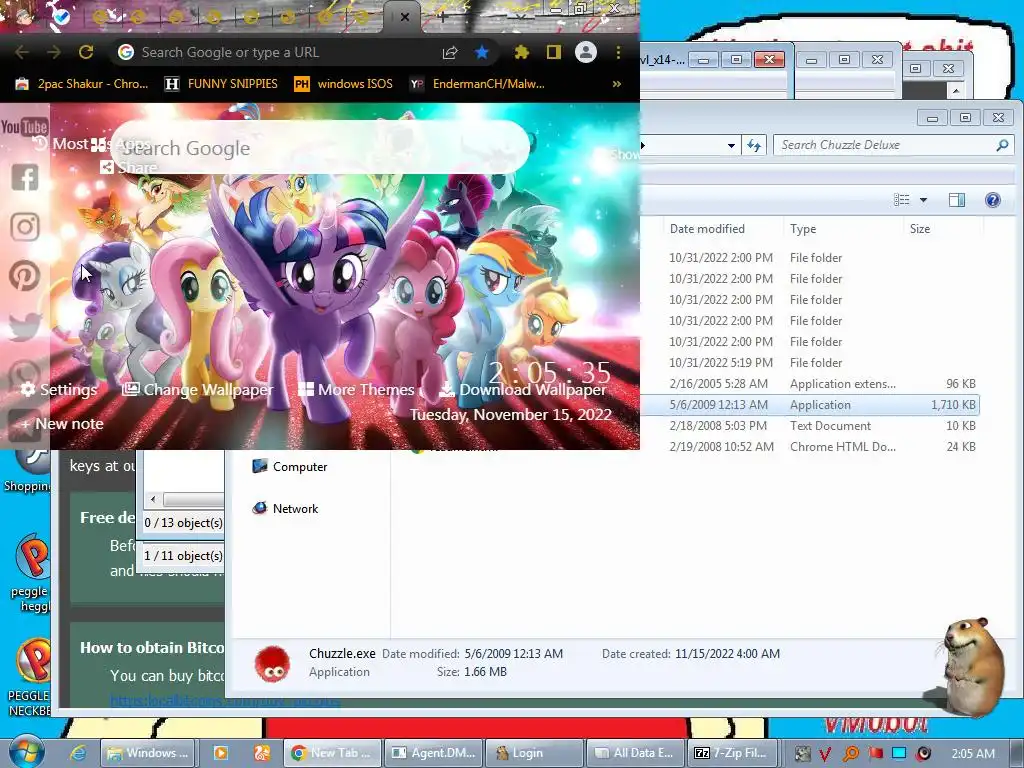The width and height of the screenshot is (1024, 768).
Task: Refresh the Explorer folder view
Action: [x=754, y=145]
